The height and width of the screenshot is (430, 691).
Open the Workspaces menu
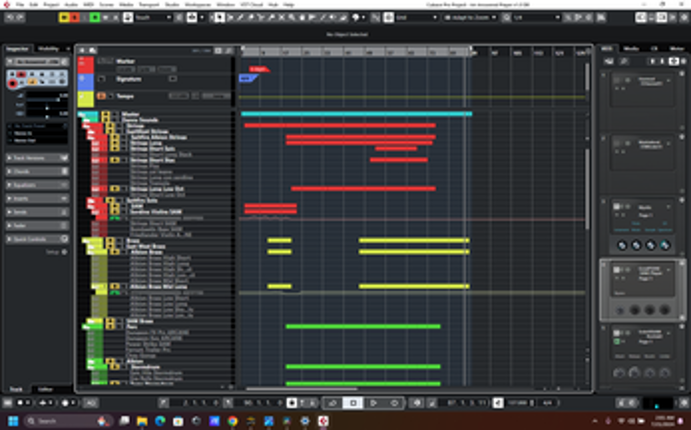click(198, 4)
